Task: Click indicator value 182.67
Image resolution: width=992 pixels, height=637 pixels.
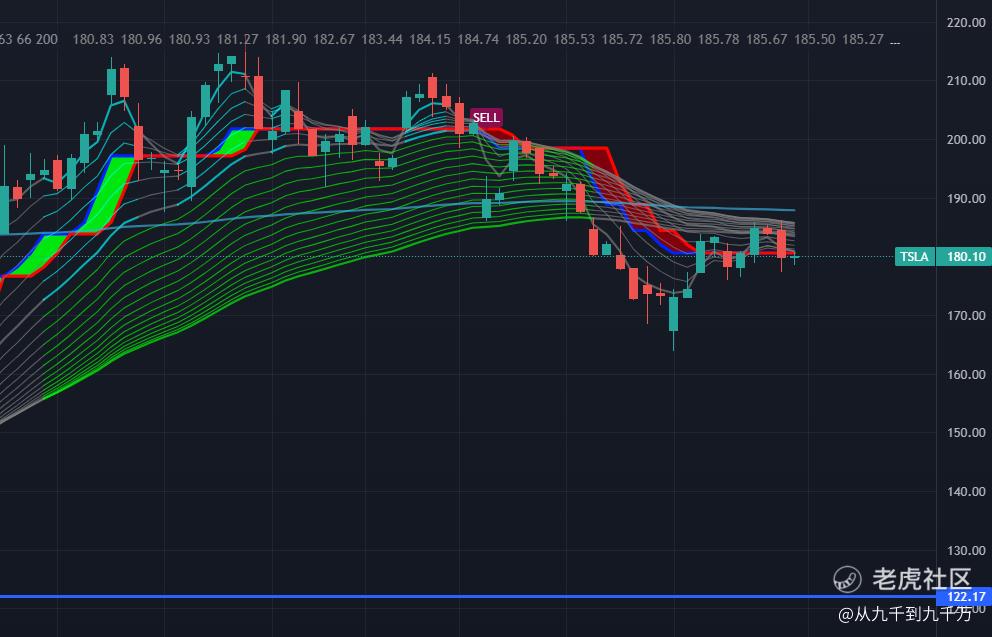Action: (x=333, y=39)
